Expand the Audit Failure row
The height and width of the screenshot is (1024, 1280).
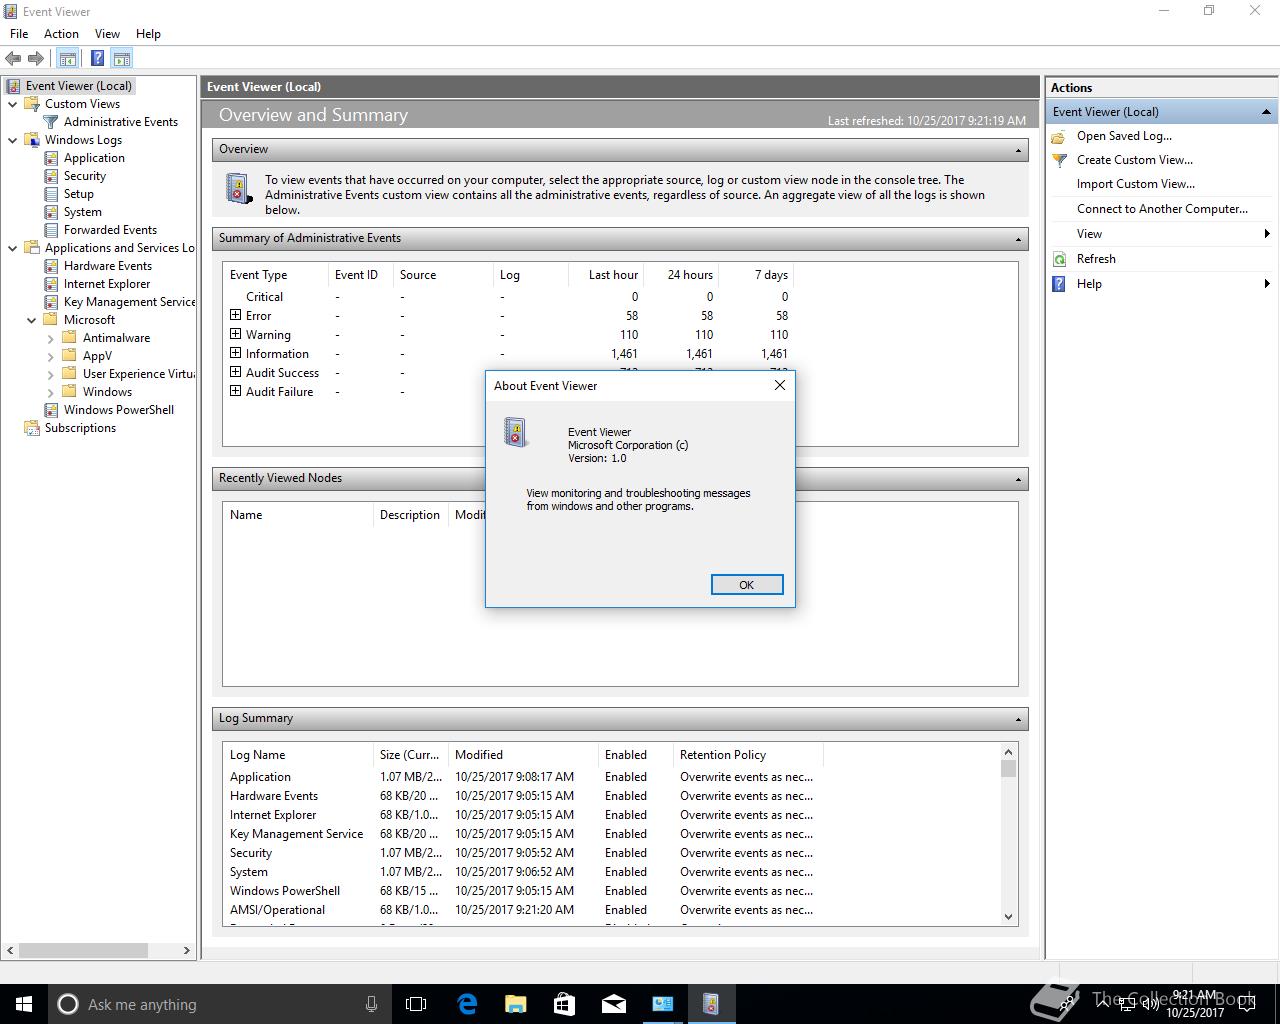point(236,391)
